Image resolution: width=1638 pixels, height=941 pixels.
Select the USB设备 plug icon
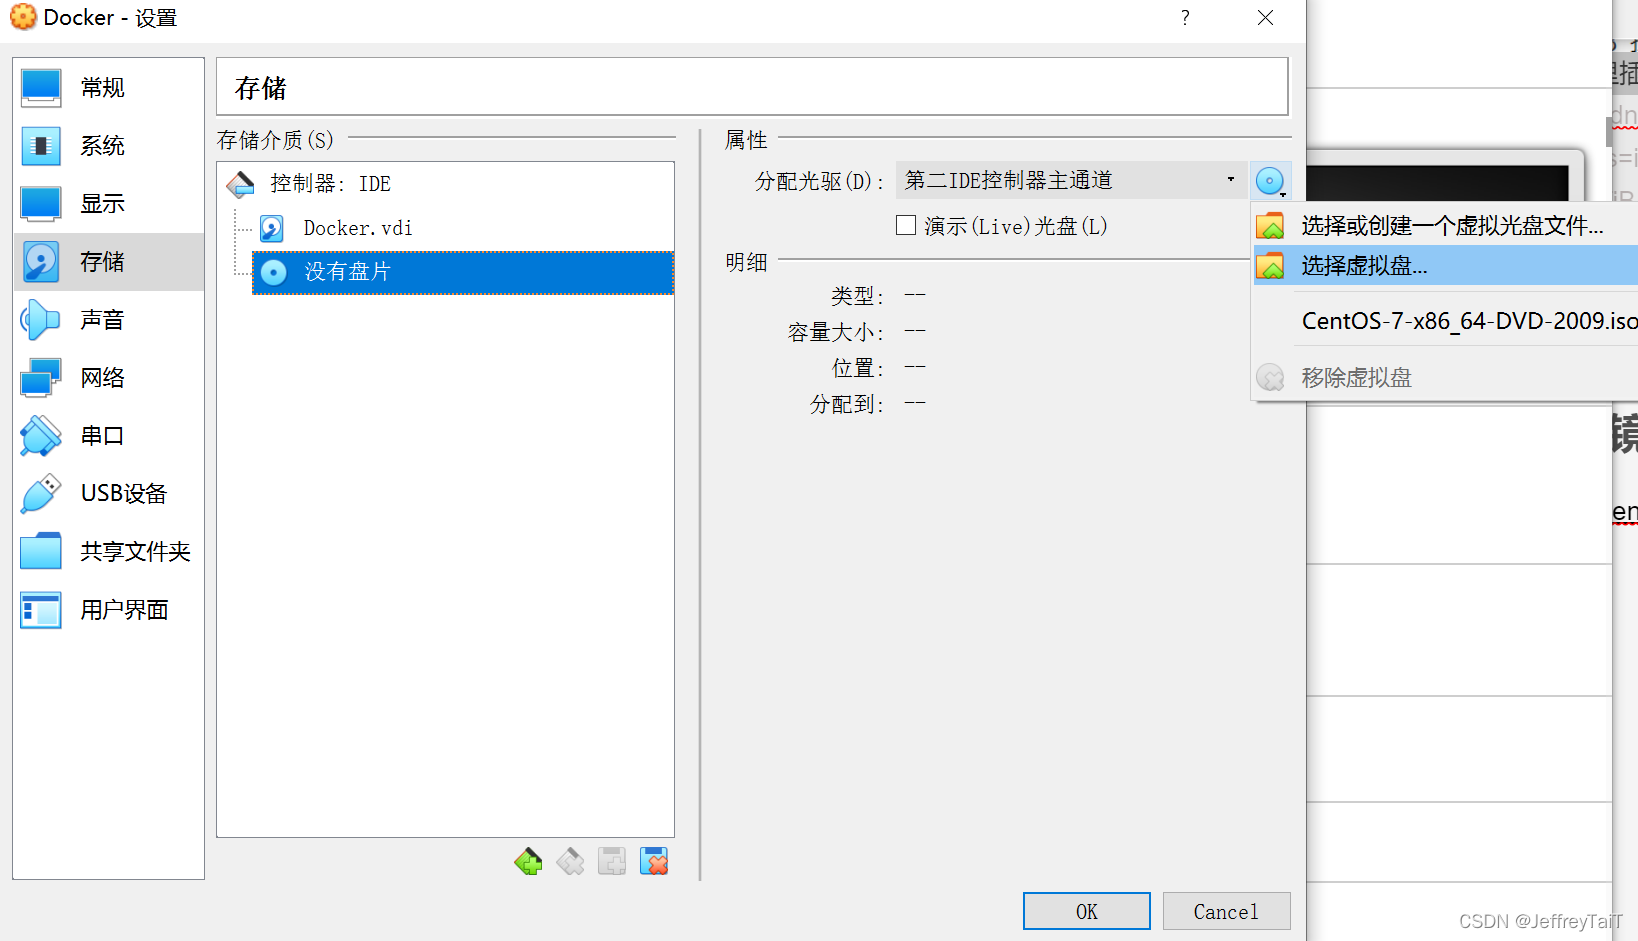pos(41,494)
